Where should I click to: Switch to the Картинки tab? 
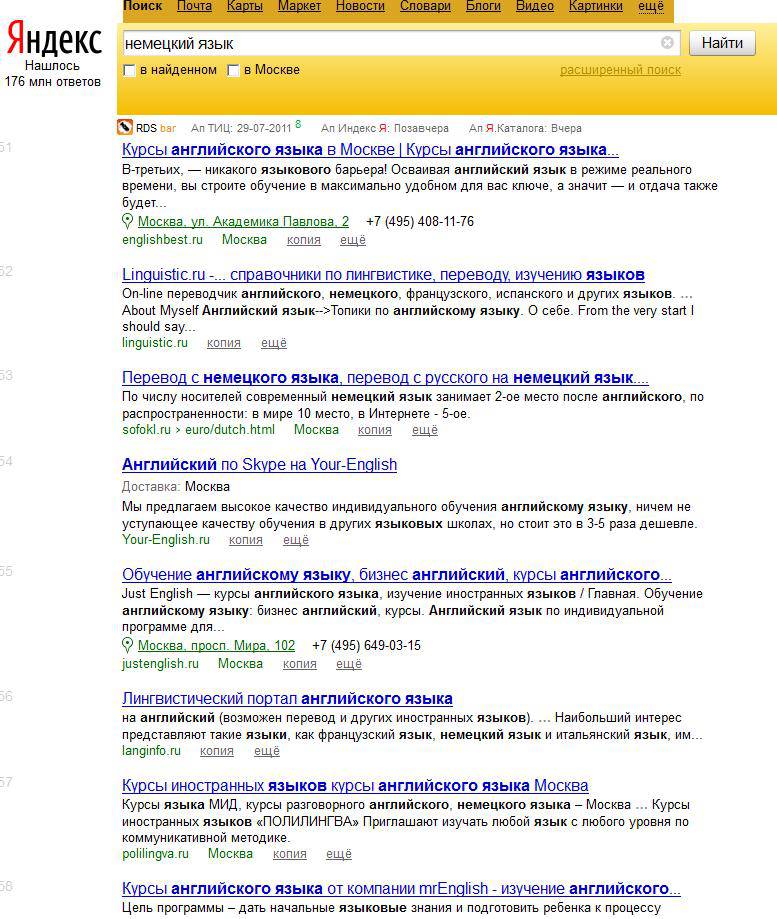[596, 6]
